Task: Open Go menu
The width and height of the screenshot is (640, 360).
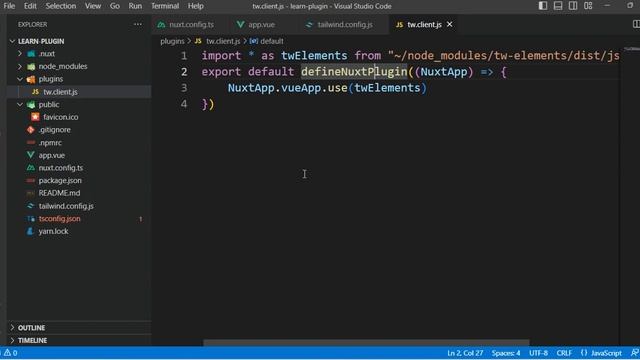Action: coord(115,6)
